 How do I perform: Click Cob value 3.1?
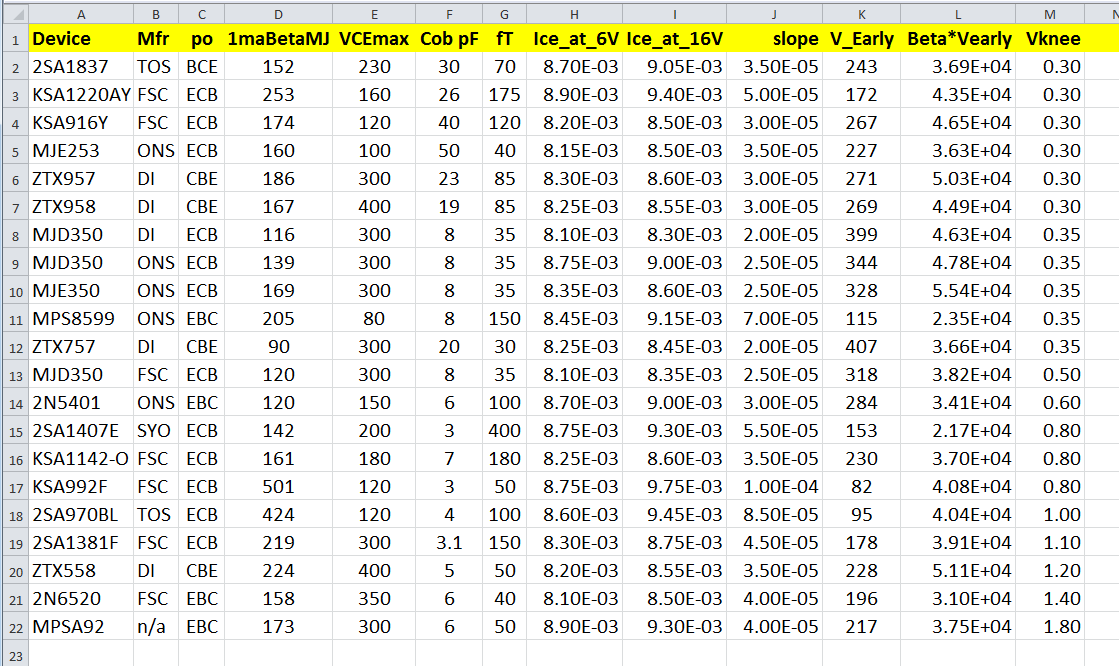click(449, 543)
